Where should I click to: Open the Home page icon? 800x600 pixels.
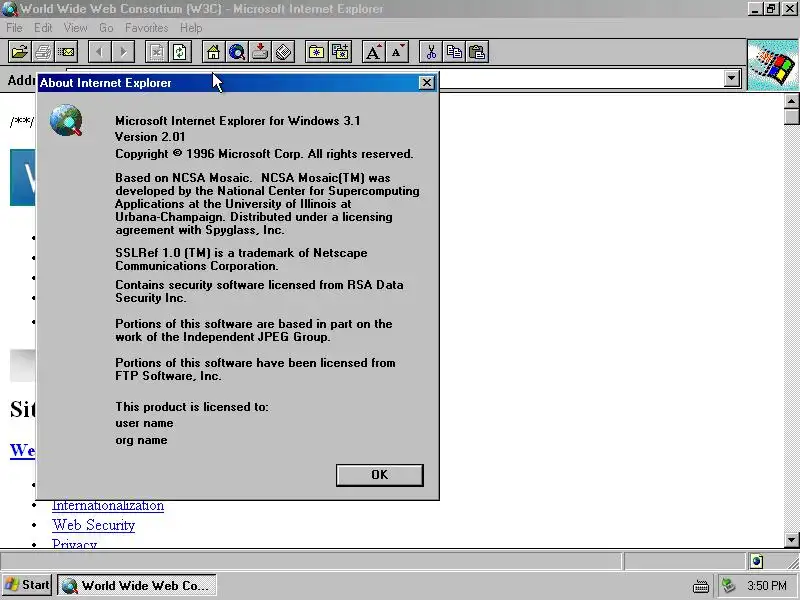(x=213, y=52)
